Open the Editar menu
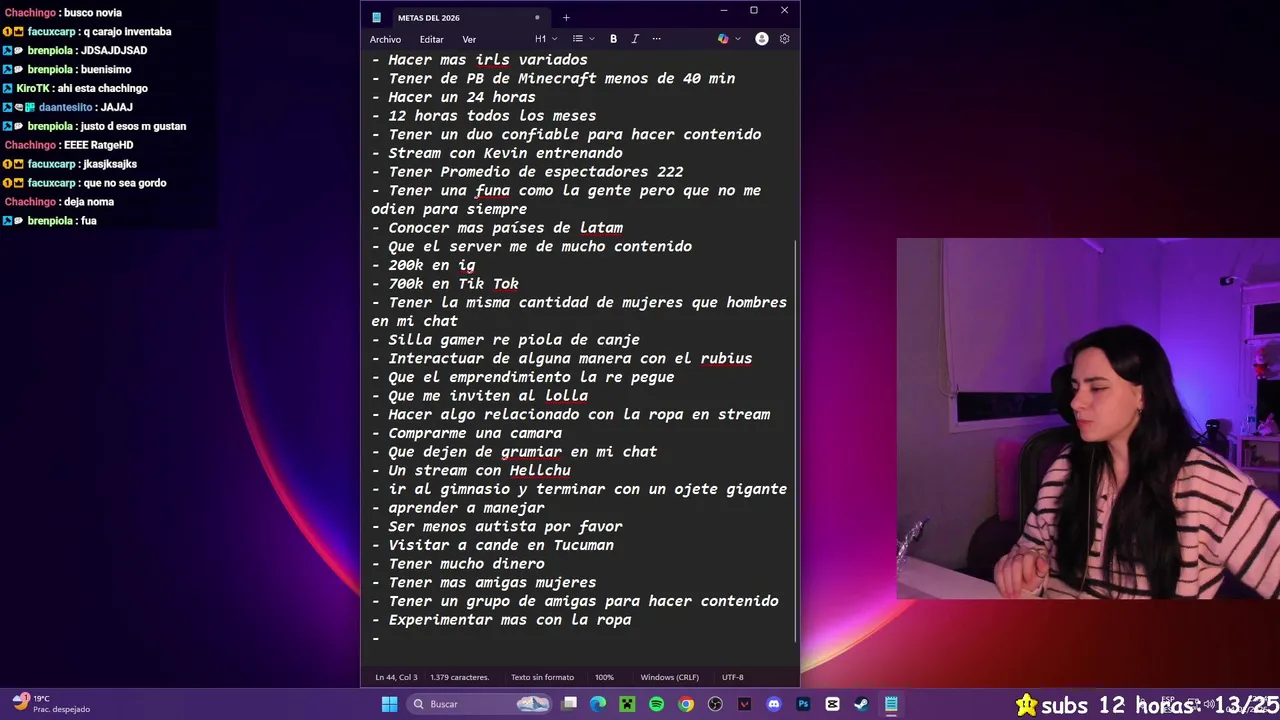 pos(432,39)
